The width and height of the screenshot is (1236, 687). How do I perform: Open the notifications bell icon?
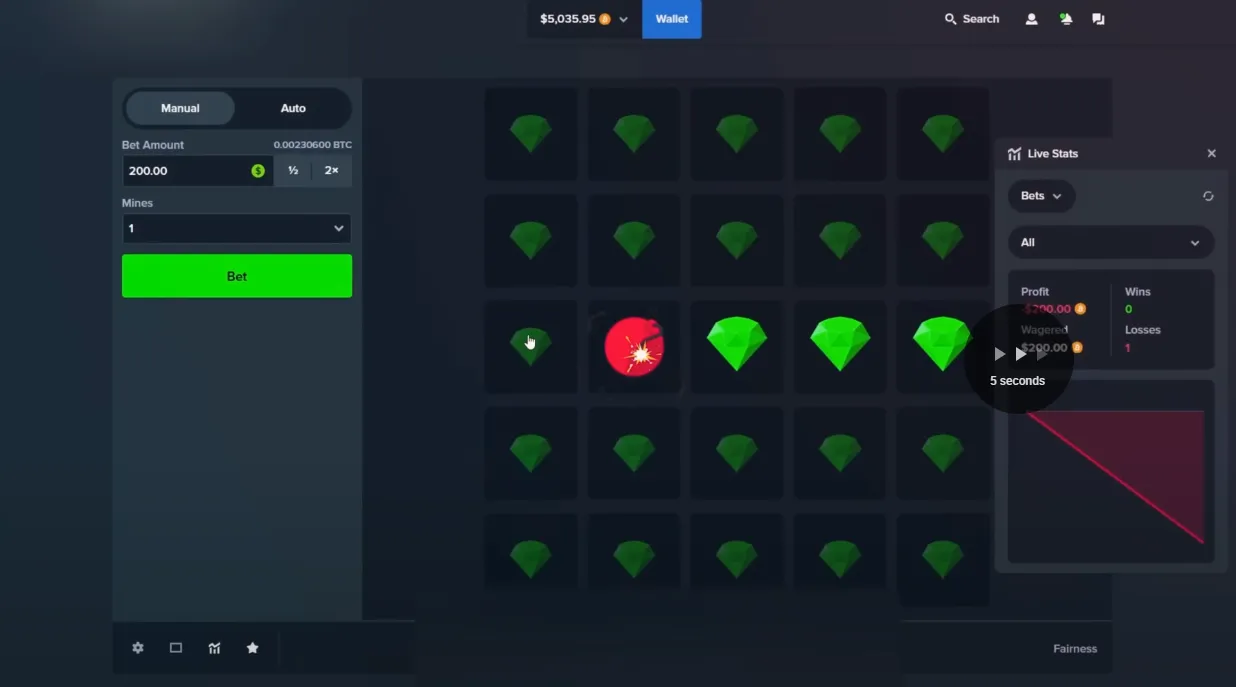(x=1065, y=19)
